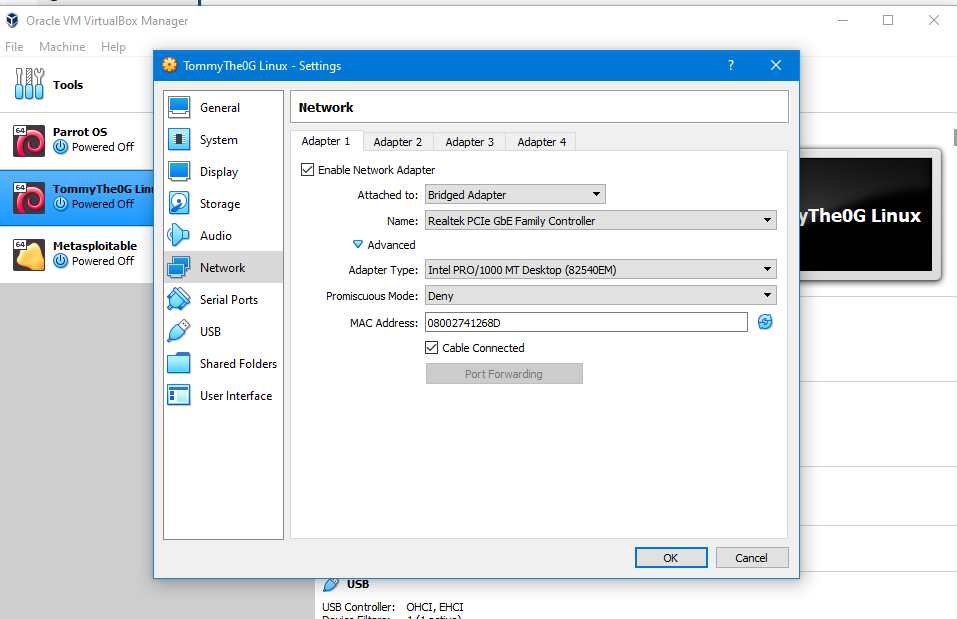
Task: Click the Metasploitable name text
Action: (x=95, y=245)
